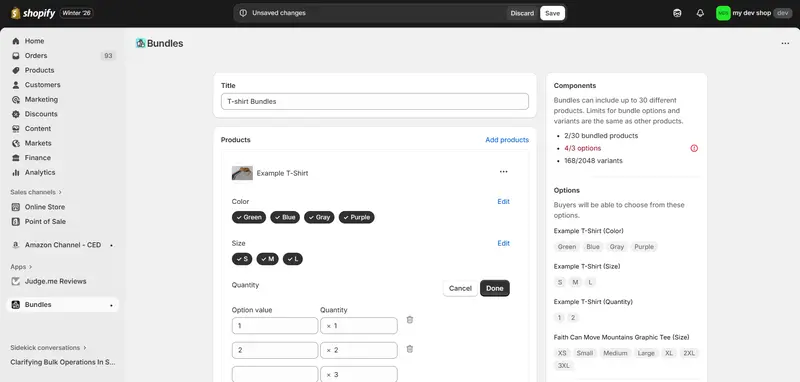
Task: Click the Content icon
Action: [16, 129]
